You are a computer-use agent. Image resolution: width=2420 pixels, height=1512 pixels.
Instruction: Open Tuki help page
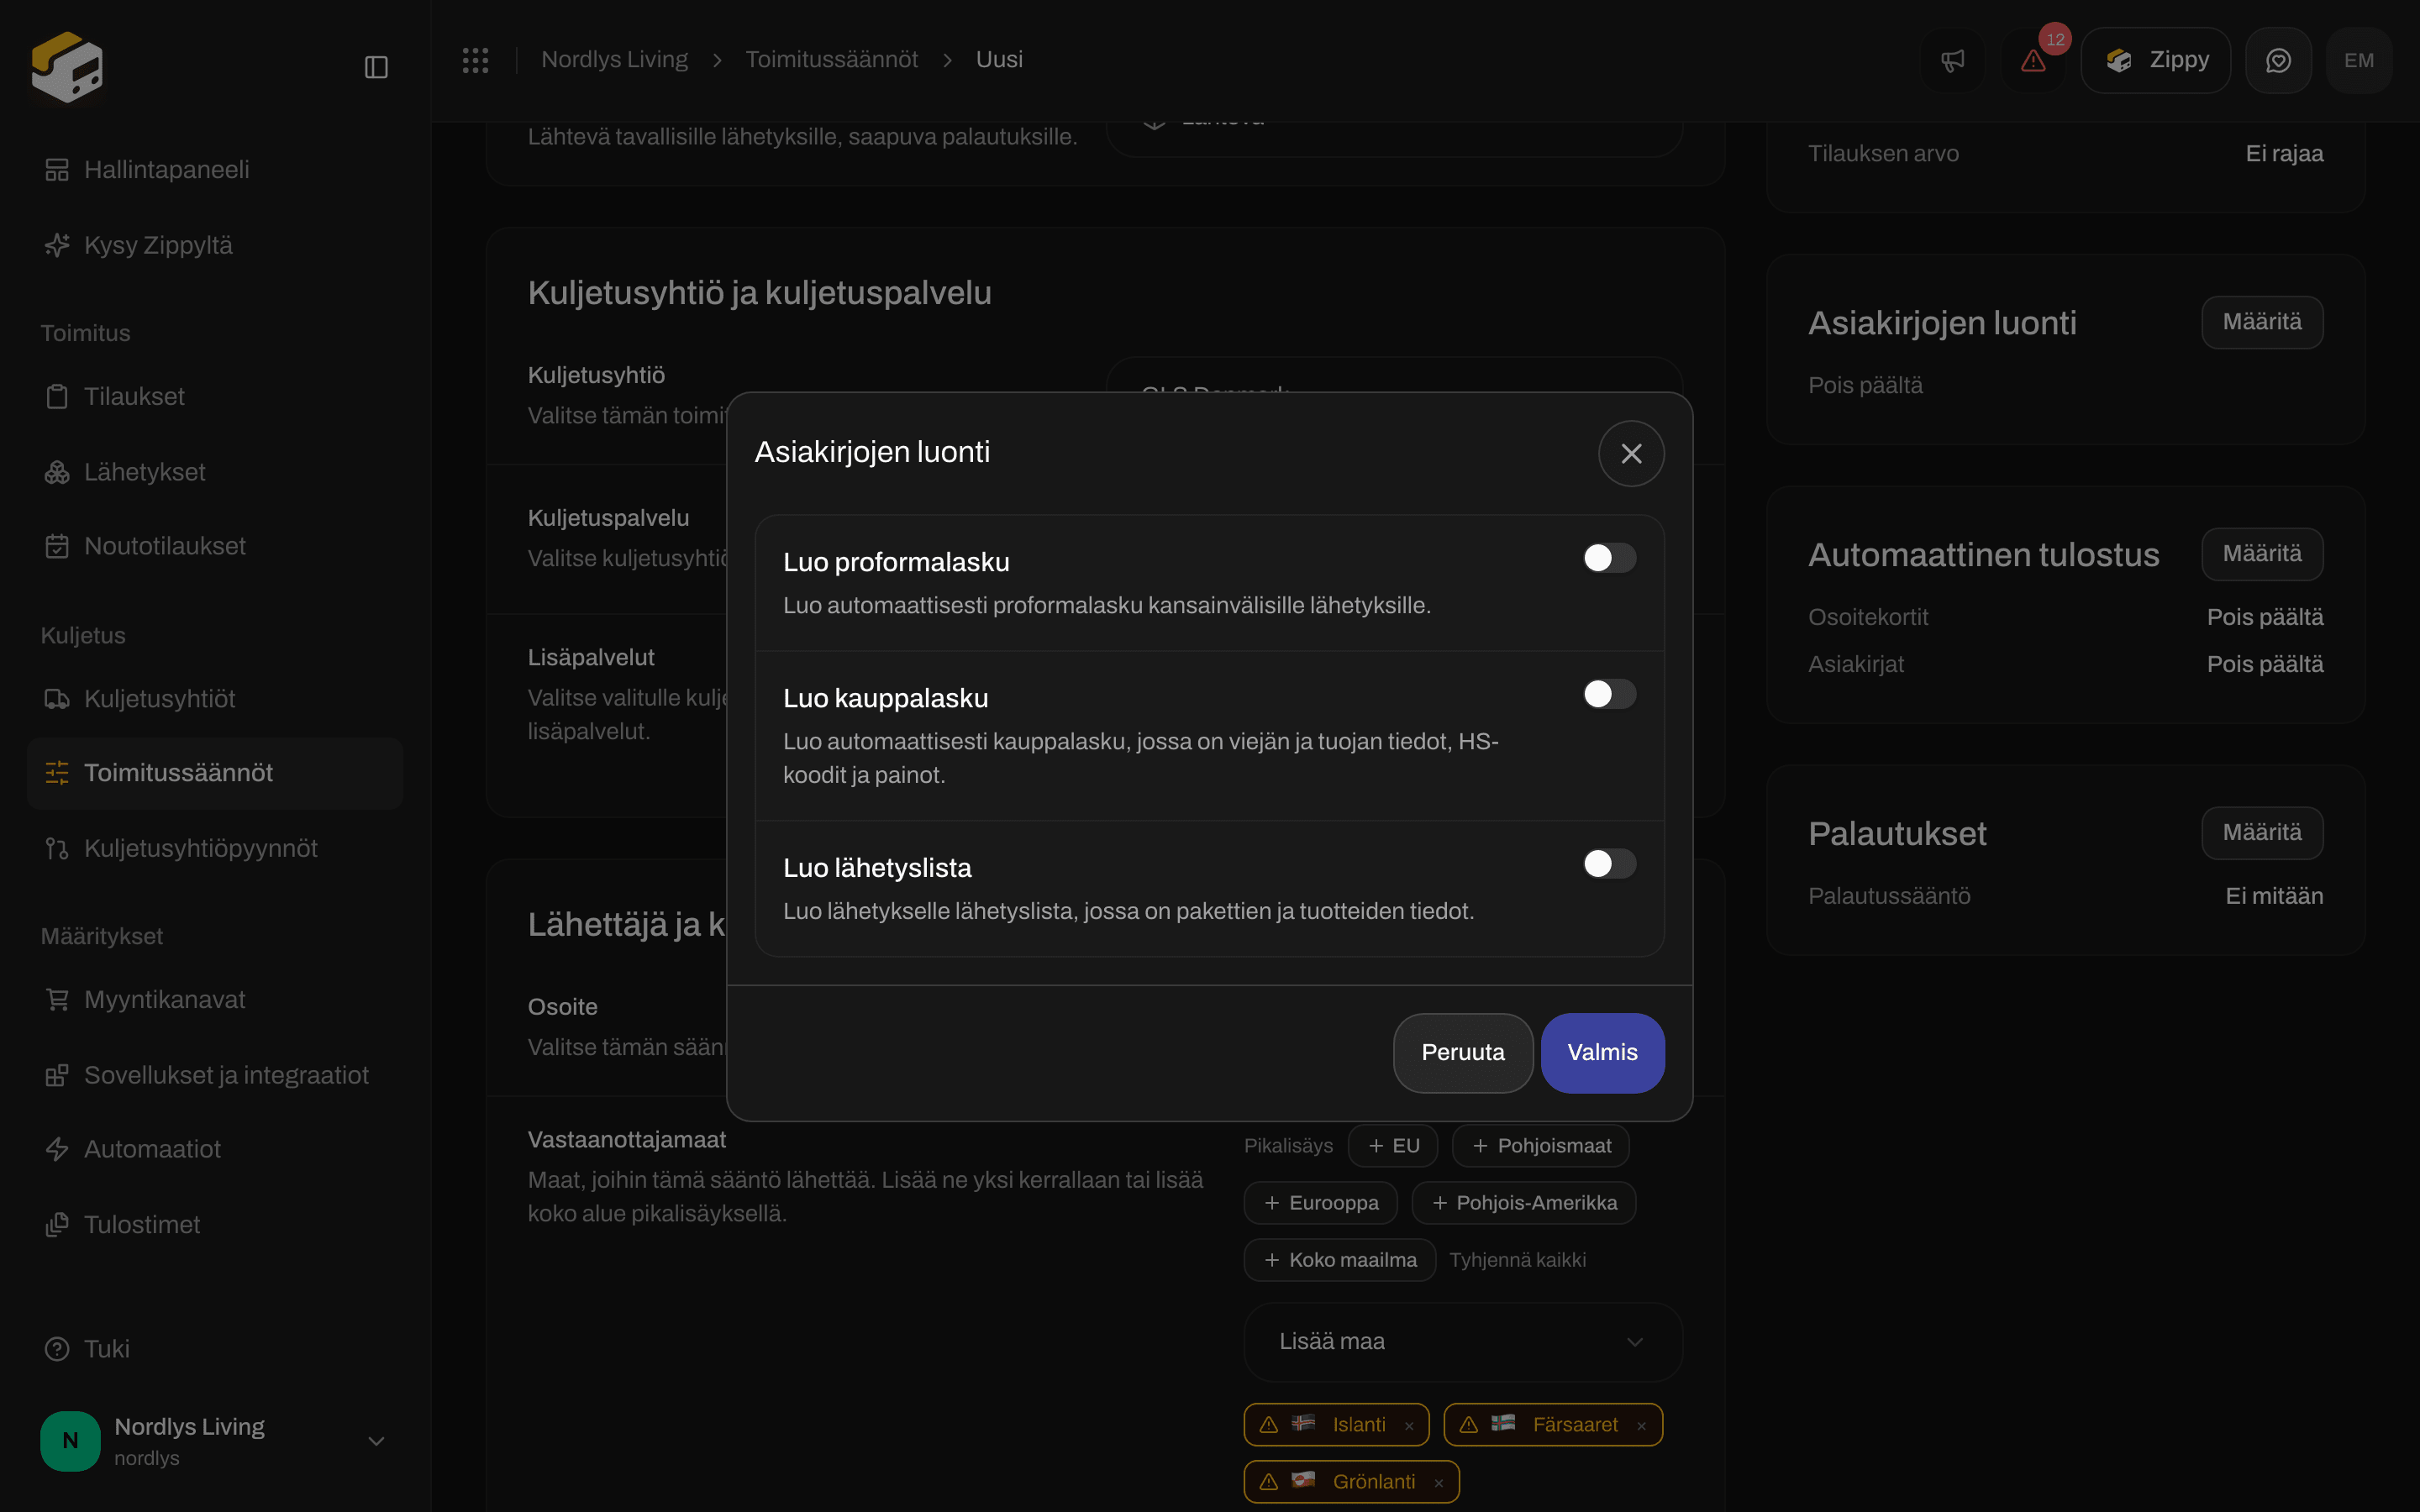click(215, 1349)
